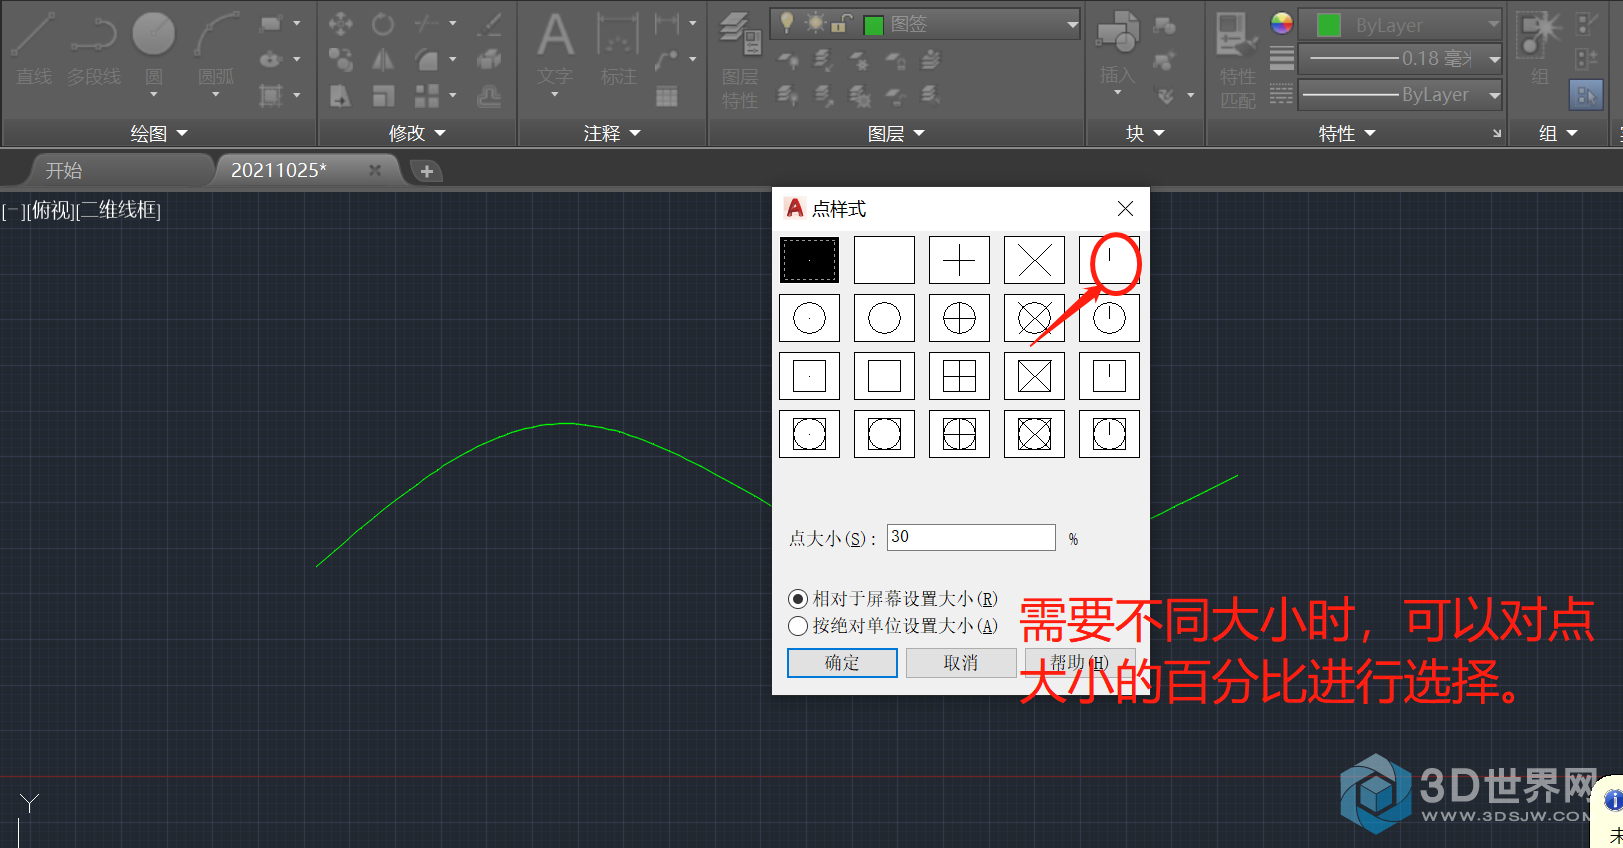Image resolution: width=1623 pixels, height=848 pixels.
Task: Click the Match Properties tool
Action: point(1237,58)
